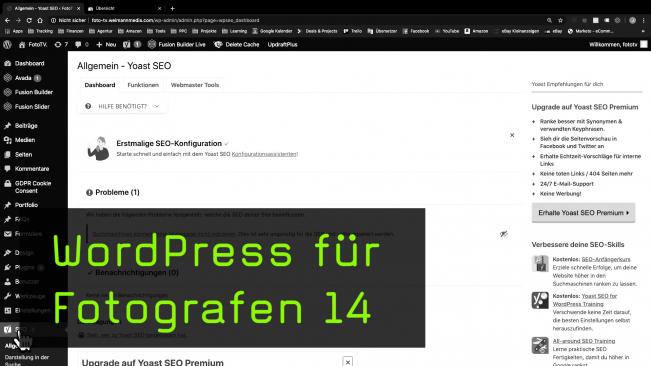
Task: Click the SEO-Anfängerkurs course thumbnail
Action: (540, 264)
